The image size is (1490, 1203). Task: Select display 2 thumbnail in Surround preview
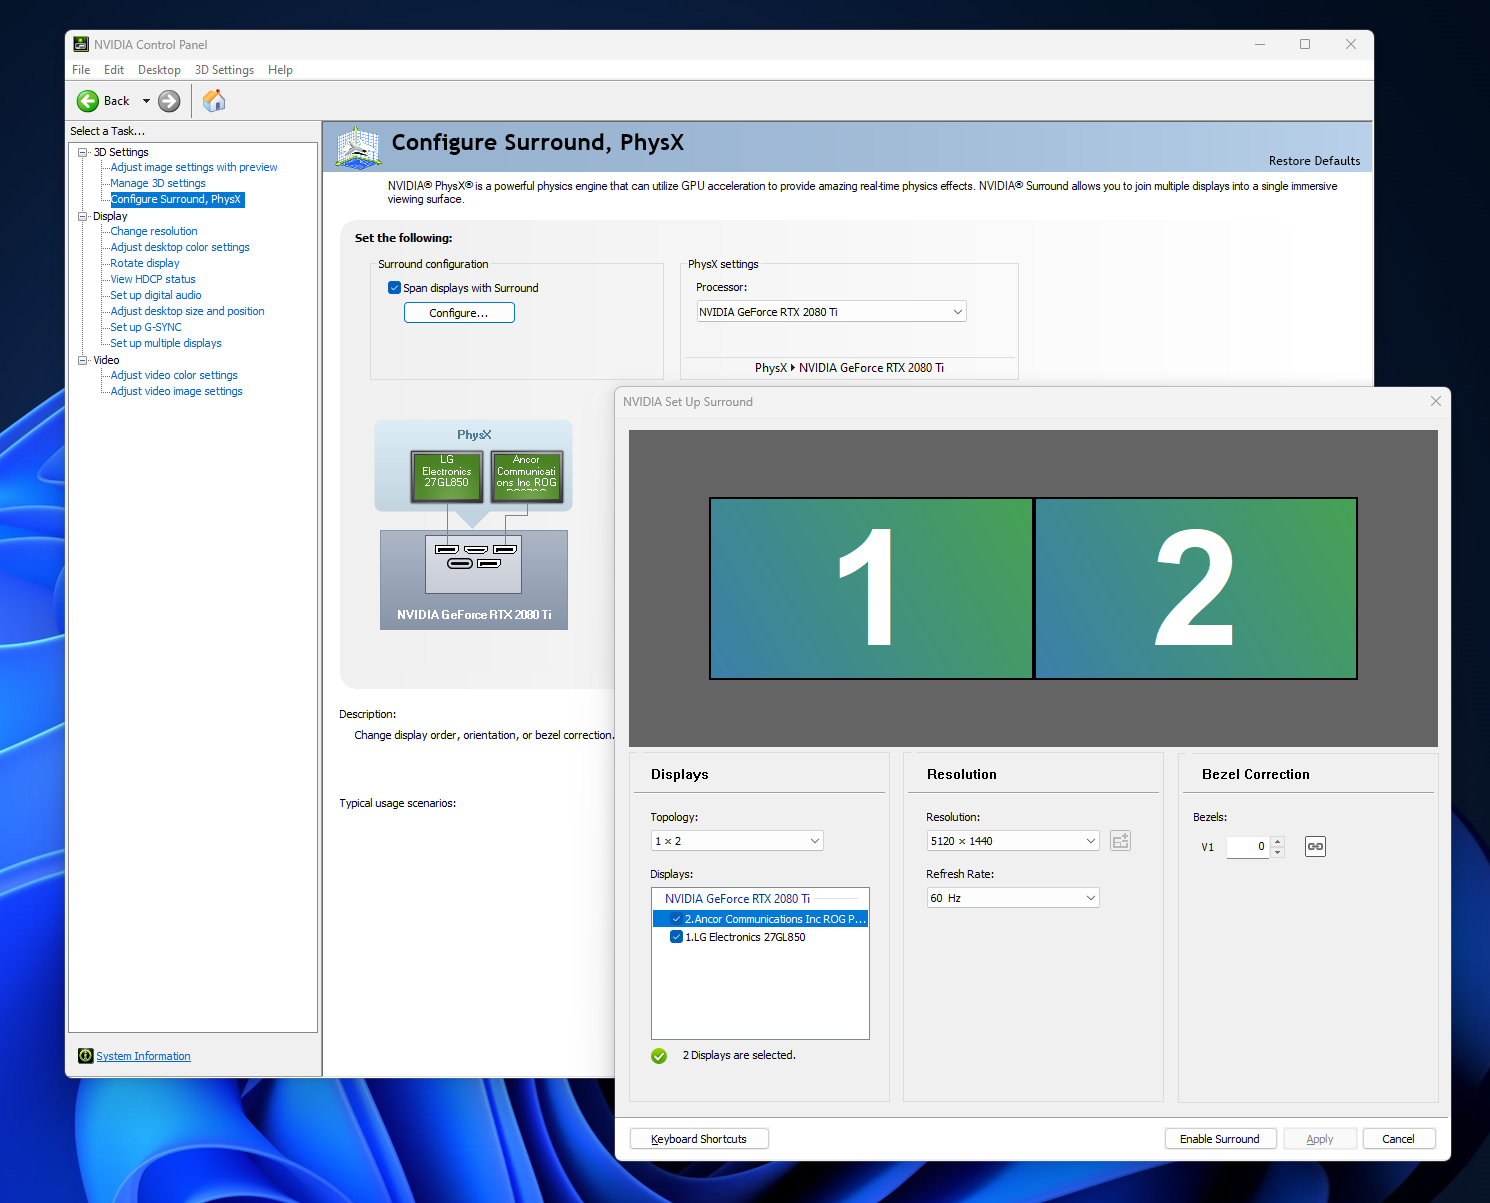1195,588
